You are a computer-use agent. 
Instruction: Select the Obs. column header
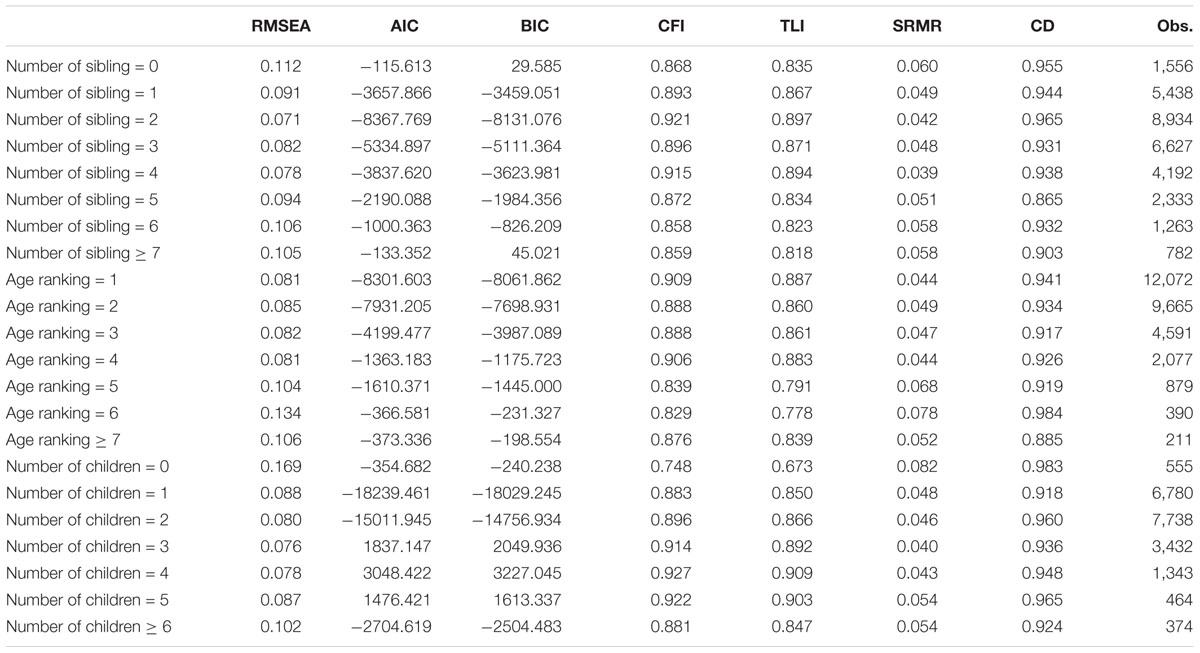click(1174, 27)
